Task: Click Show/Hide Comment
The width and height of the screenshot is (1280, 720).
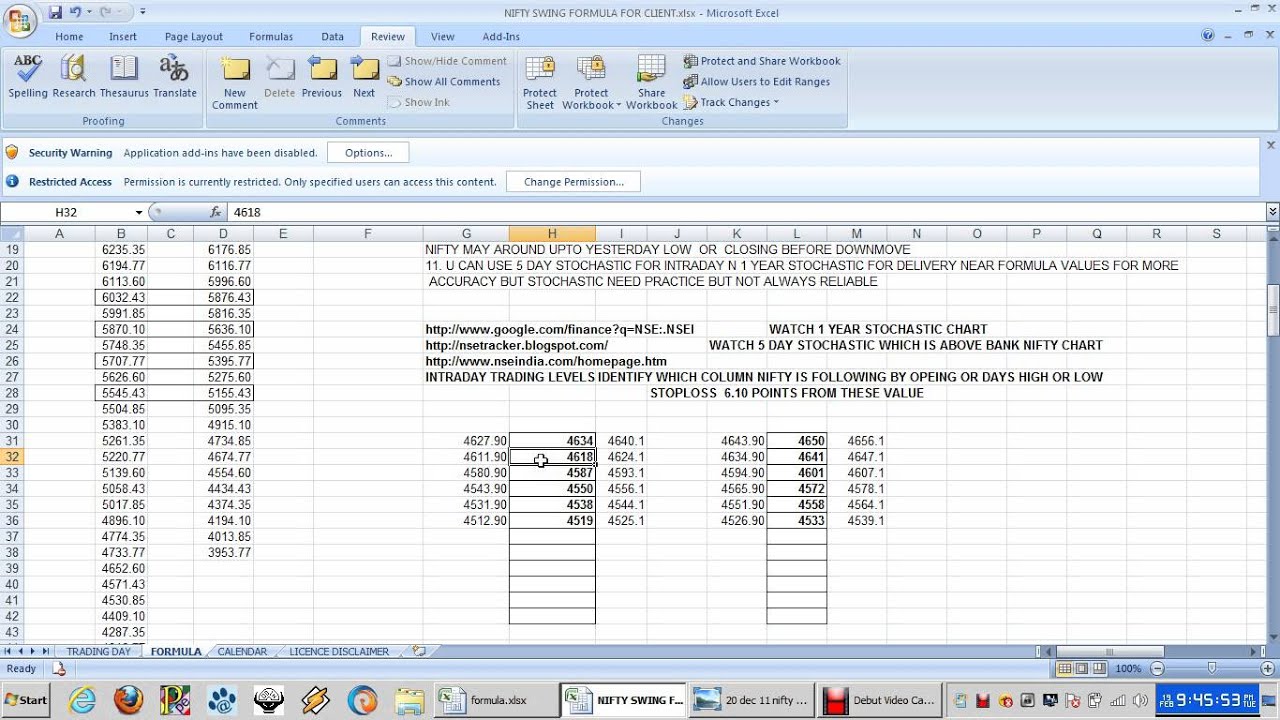Action: coord(447,61)
